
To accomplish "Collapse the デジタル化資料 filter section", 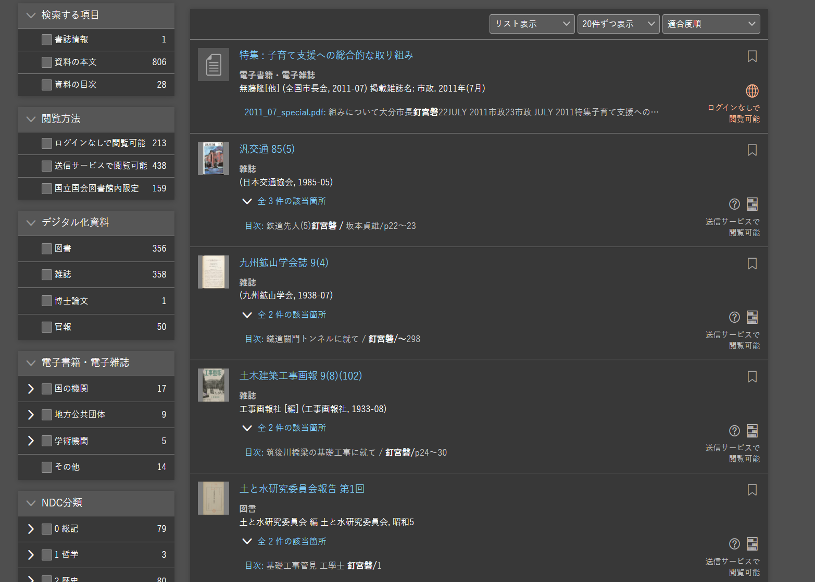I will [31, 222].
